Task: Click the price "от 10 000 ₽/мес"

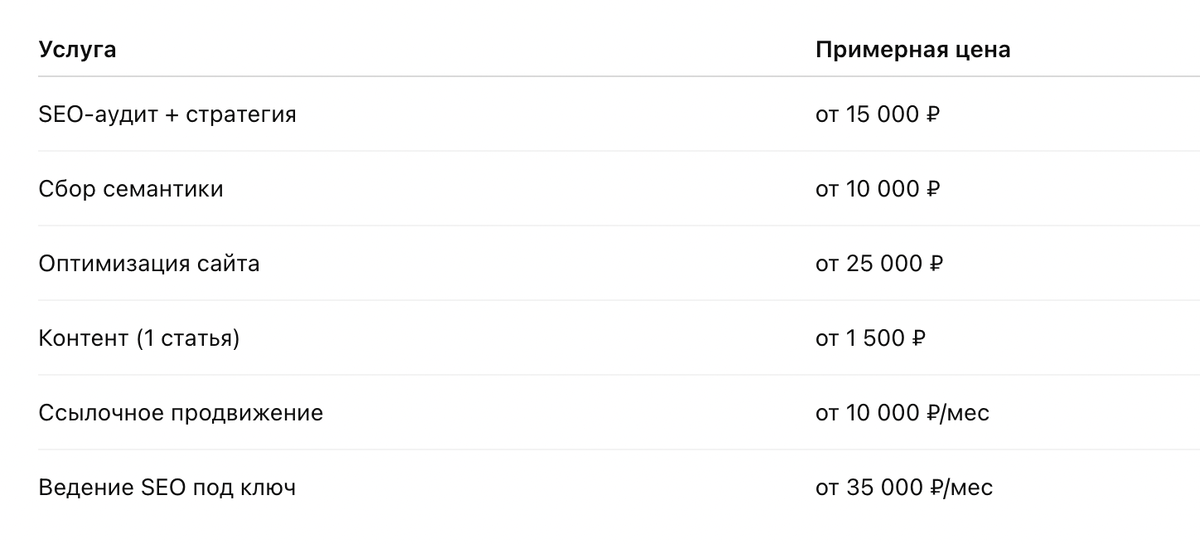Action: point(902,413)
